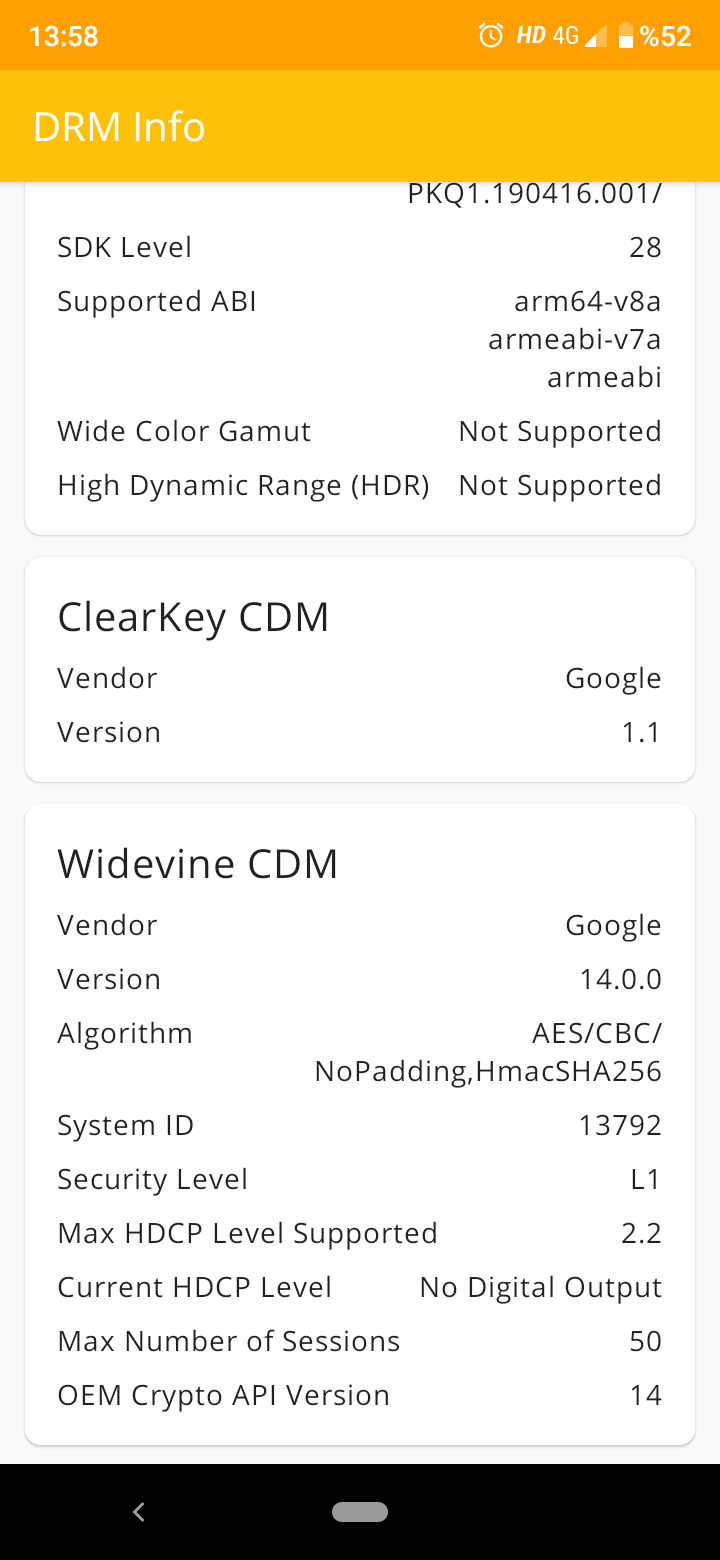Tap the battery indicator icon
The image size is (720, 1560).
click(626, 36)
